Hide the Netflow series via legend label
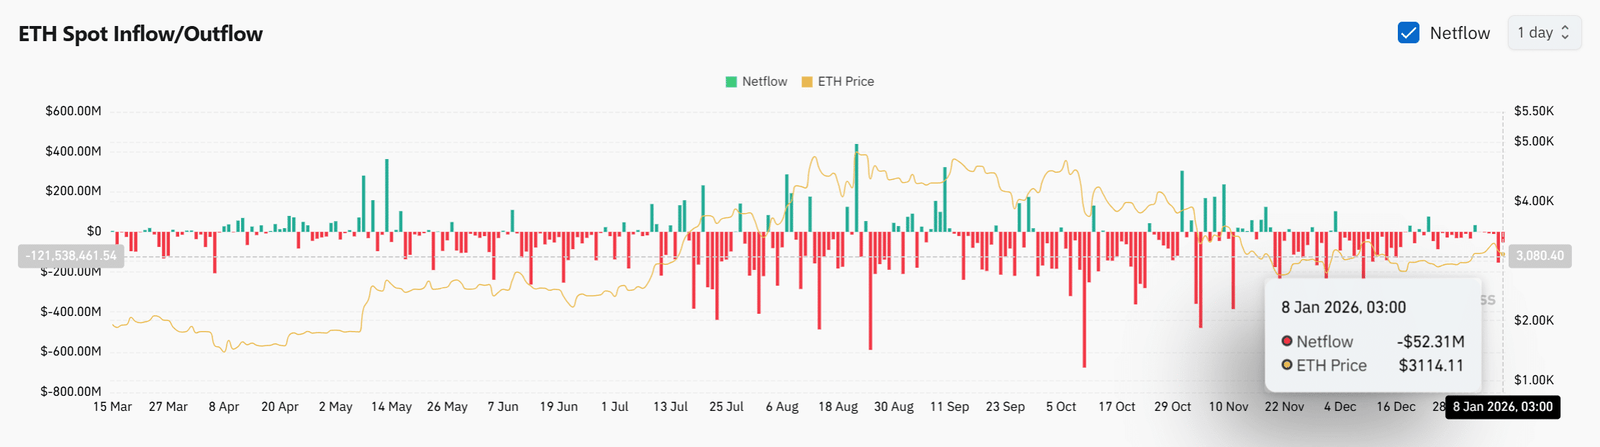The height and width of the screenshot is (447, 1600). [x=764, y=82]
